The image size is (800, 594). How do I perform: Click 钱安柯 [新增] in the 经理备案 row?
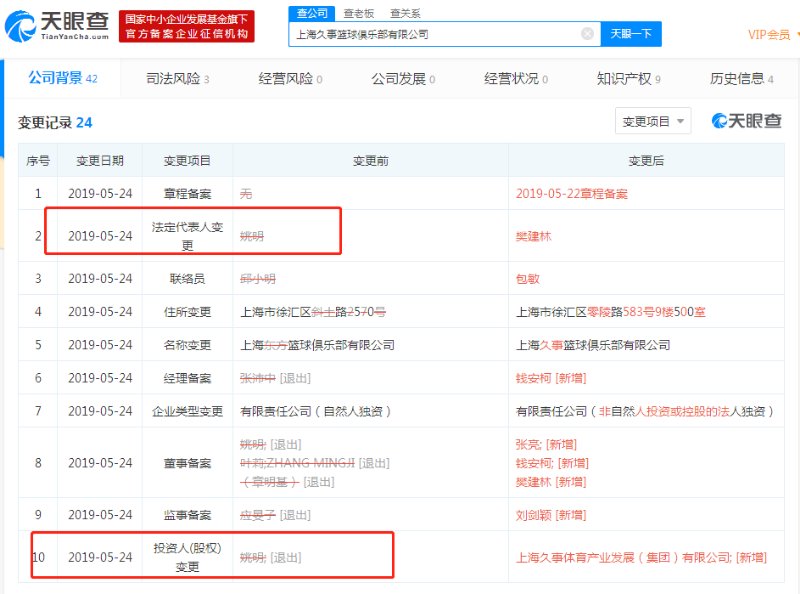click(x=551, y=378)
